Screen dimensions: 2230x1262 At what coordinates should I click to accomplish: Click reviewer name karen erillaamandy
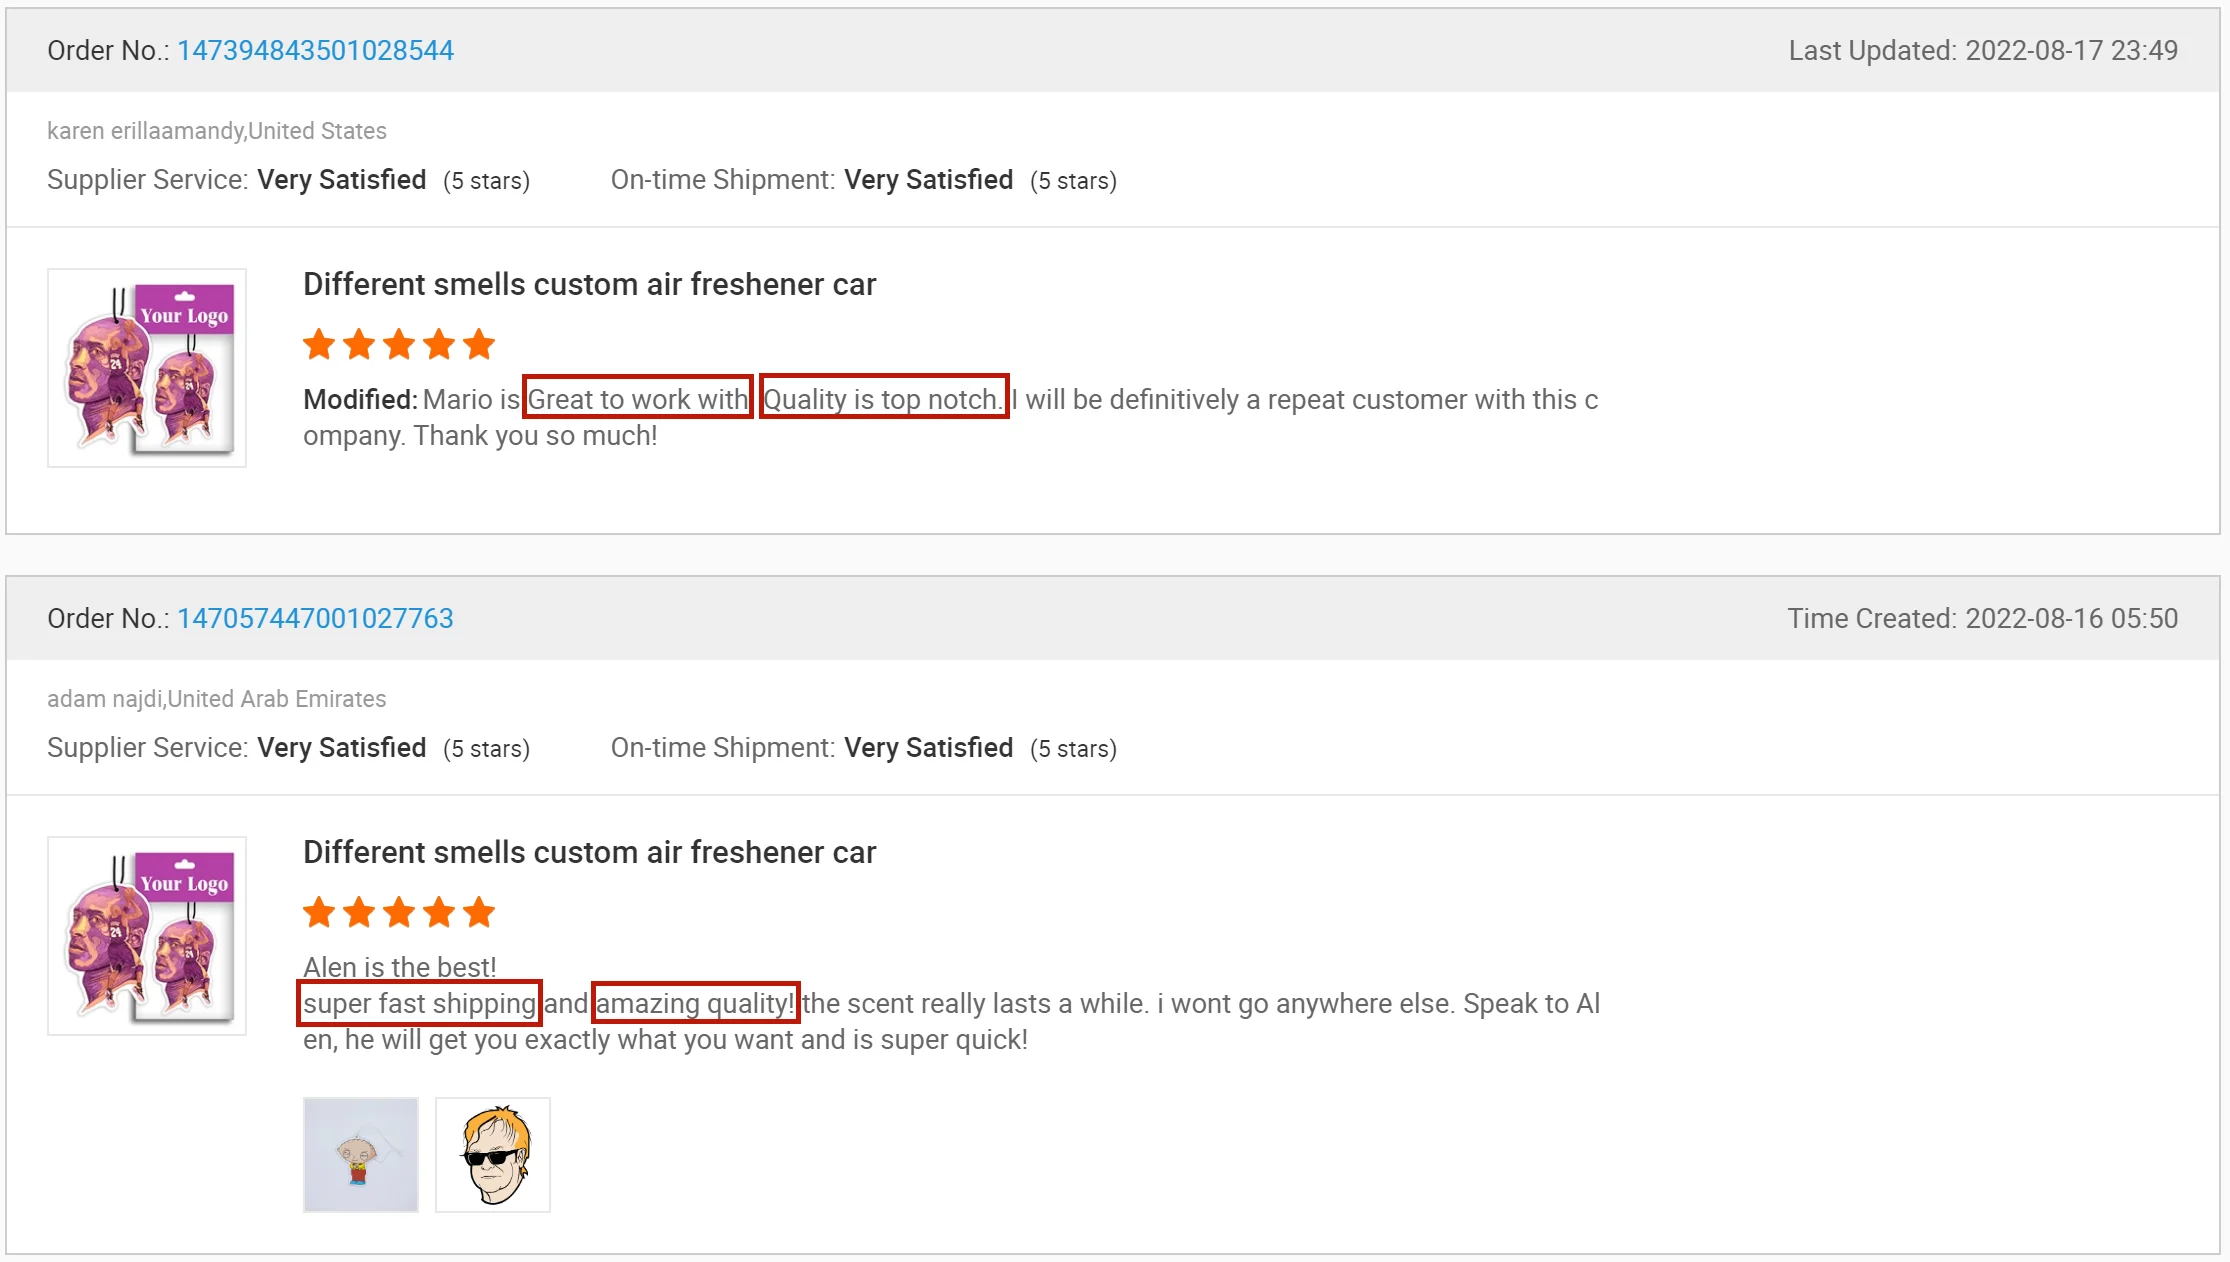146,131
